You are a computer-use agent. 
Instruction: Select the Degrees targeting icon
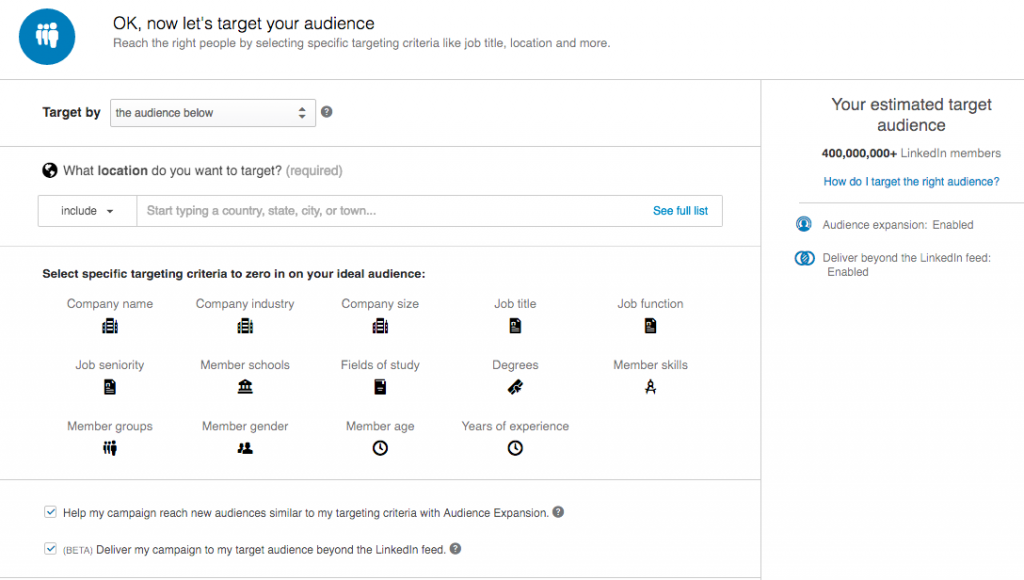click(x=515, y=387)
